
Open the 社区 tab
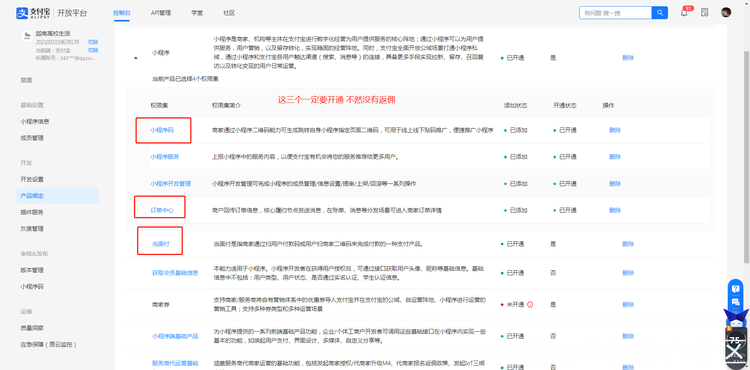tap(229, 13)
